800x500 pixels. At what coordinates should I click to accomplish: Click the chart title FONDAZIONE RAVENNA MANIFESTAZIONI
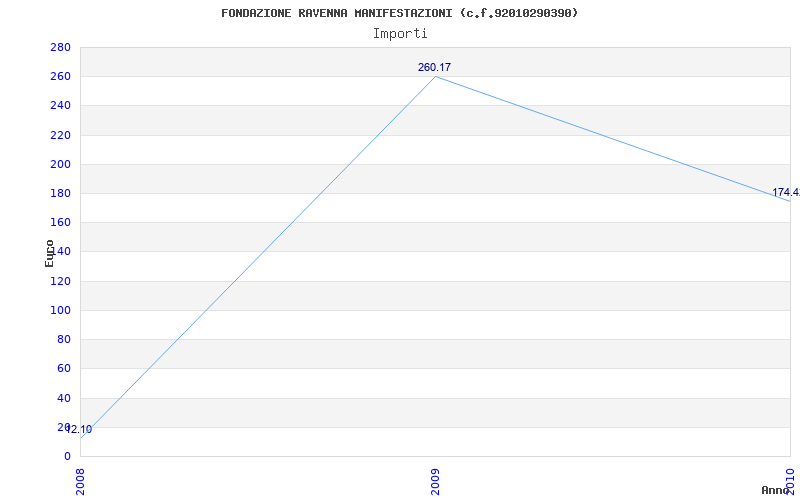(399, 13)
